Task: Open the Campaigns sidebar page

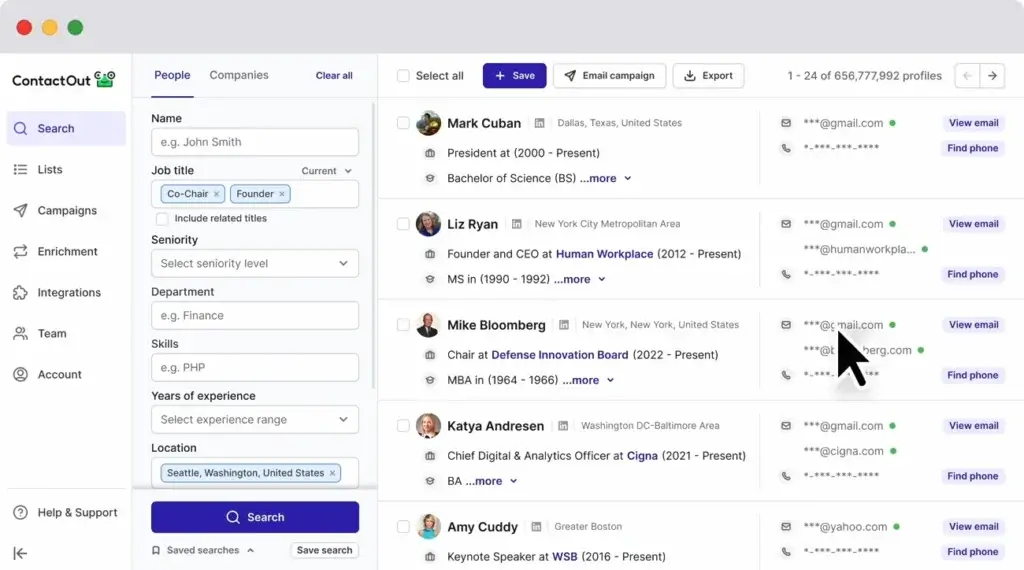Action: click(x=67, y=210)
